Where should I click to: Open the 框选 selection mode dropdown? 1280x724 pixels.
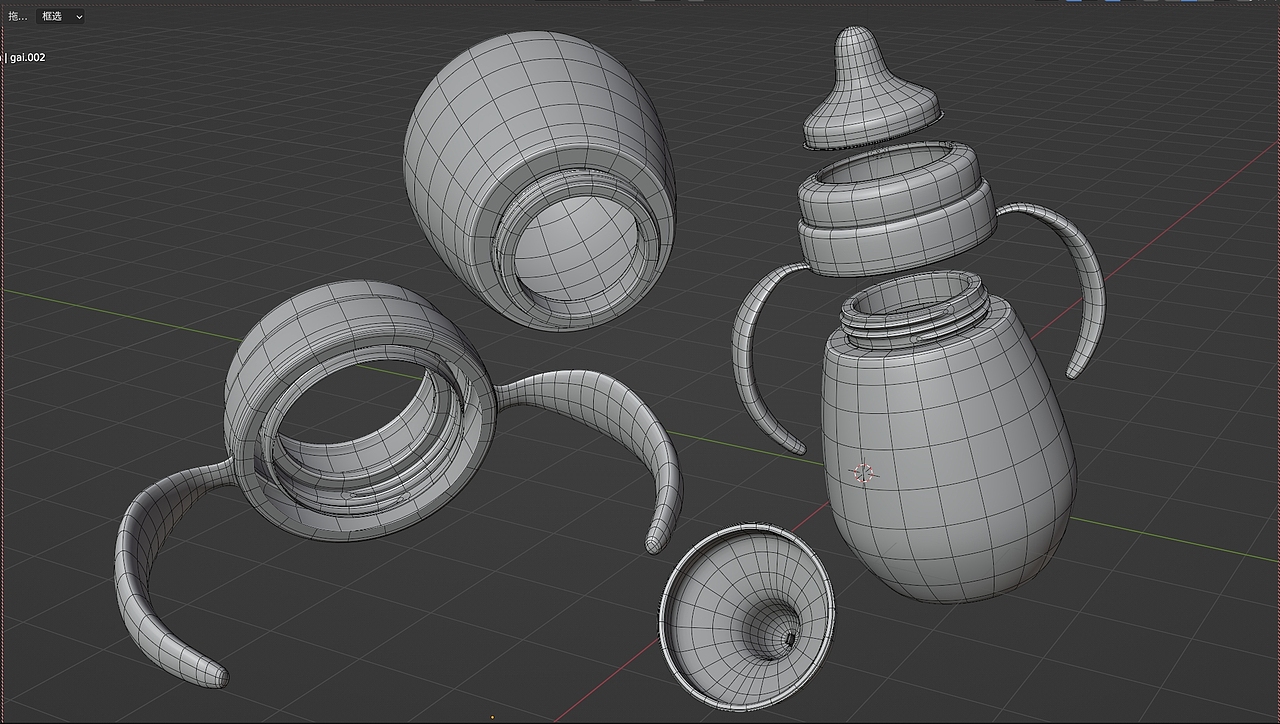pyautogui.click(x=60, y=16)
